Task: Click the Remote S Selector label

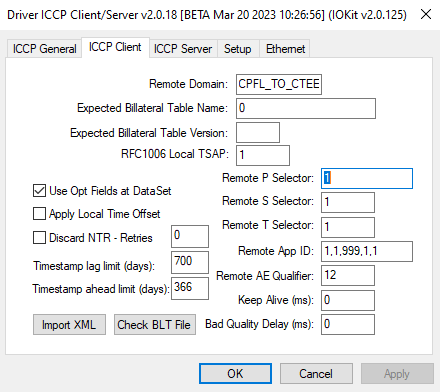Action: point(268,201)
